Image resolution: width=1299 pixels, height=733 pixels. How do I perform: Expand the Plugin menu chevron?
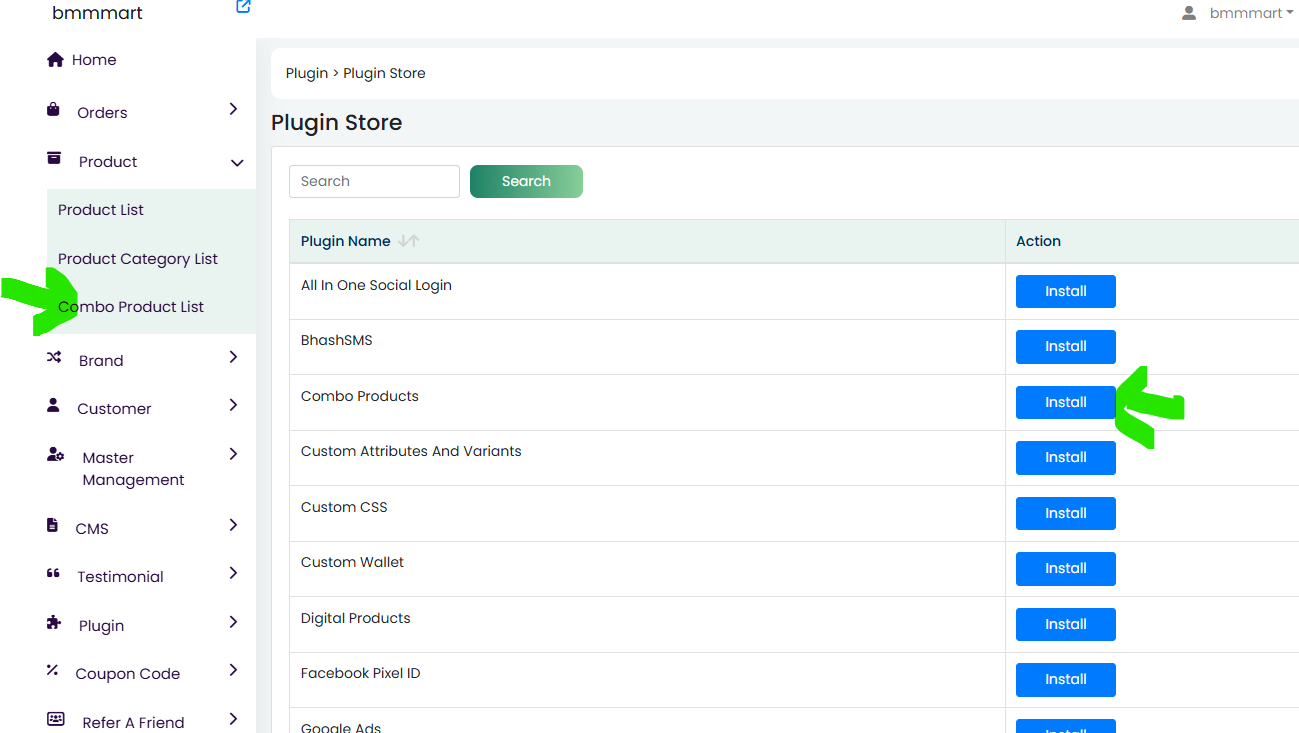(x=233, y=622)
